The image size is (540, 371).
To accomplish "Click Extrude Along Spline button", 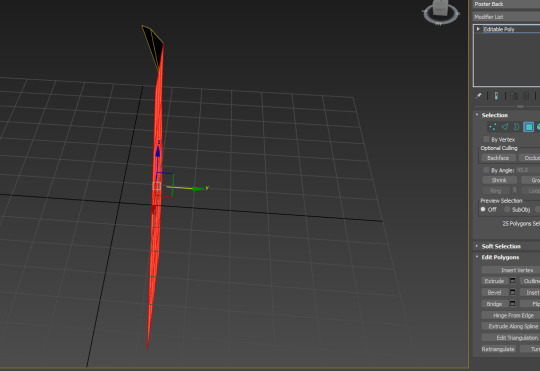I will click(x=511, y=326).
